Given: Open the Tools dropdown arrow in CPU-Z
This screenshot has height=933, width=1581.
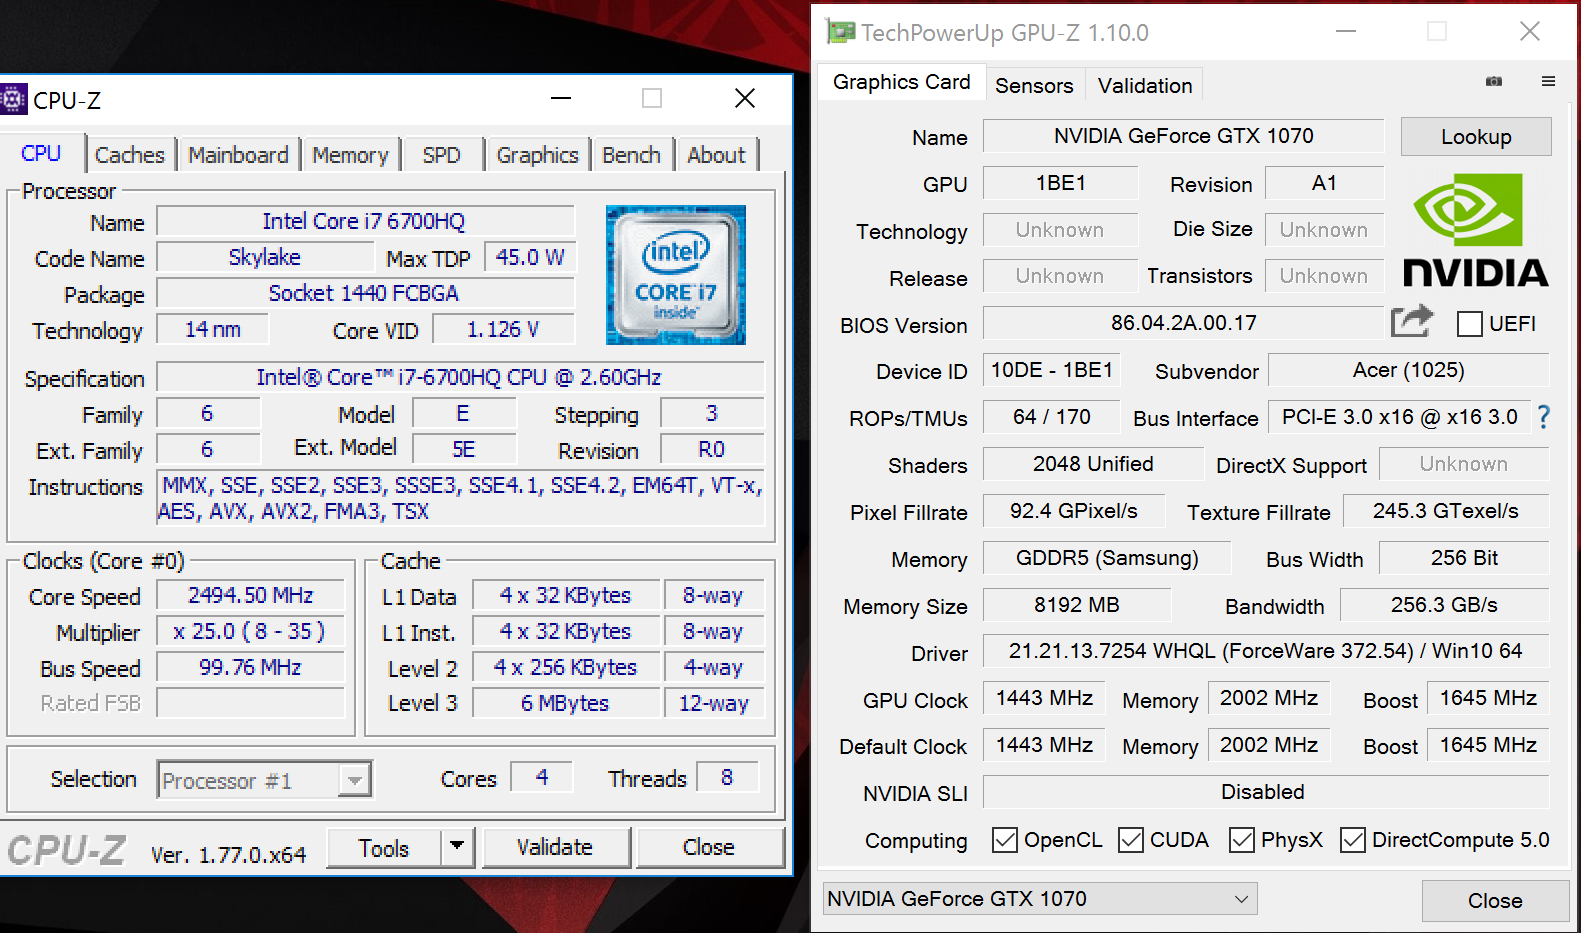Looking at the screenshot, I should tap(457, 847).
